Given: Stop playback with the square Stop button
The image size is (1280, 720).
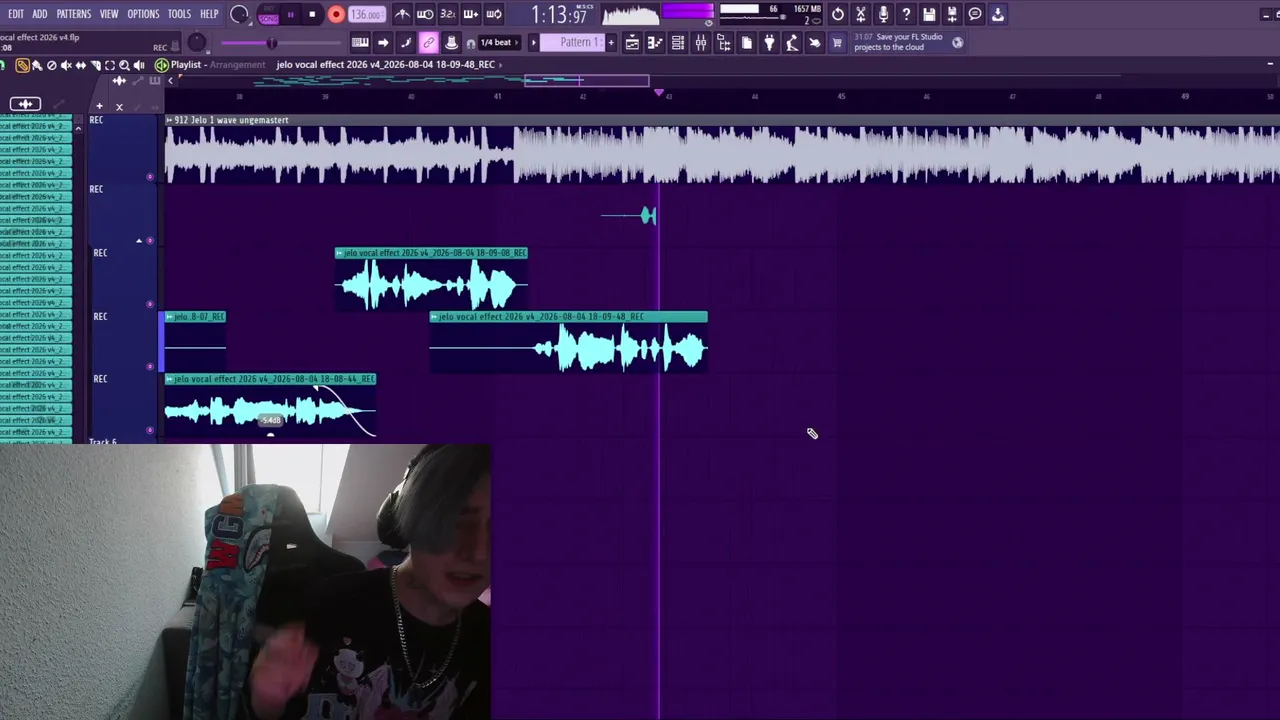Looking at the screenshot, I should pyautogui.click(x=312, y=15).
